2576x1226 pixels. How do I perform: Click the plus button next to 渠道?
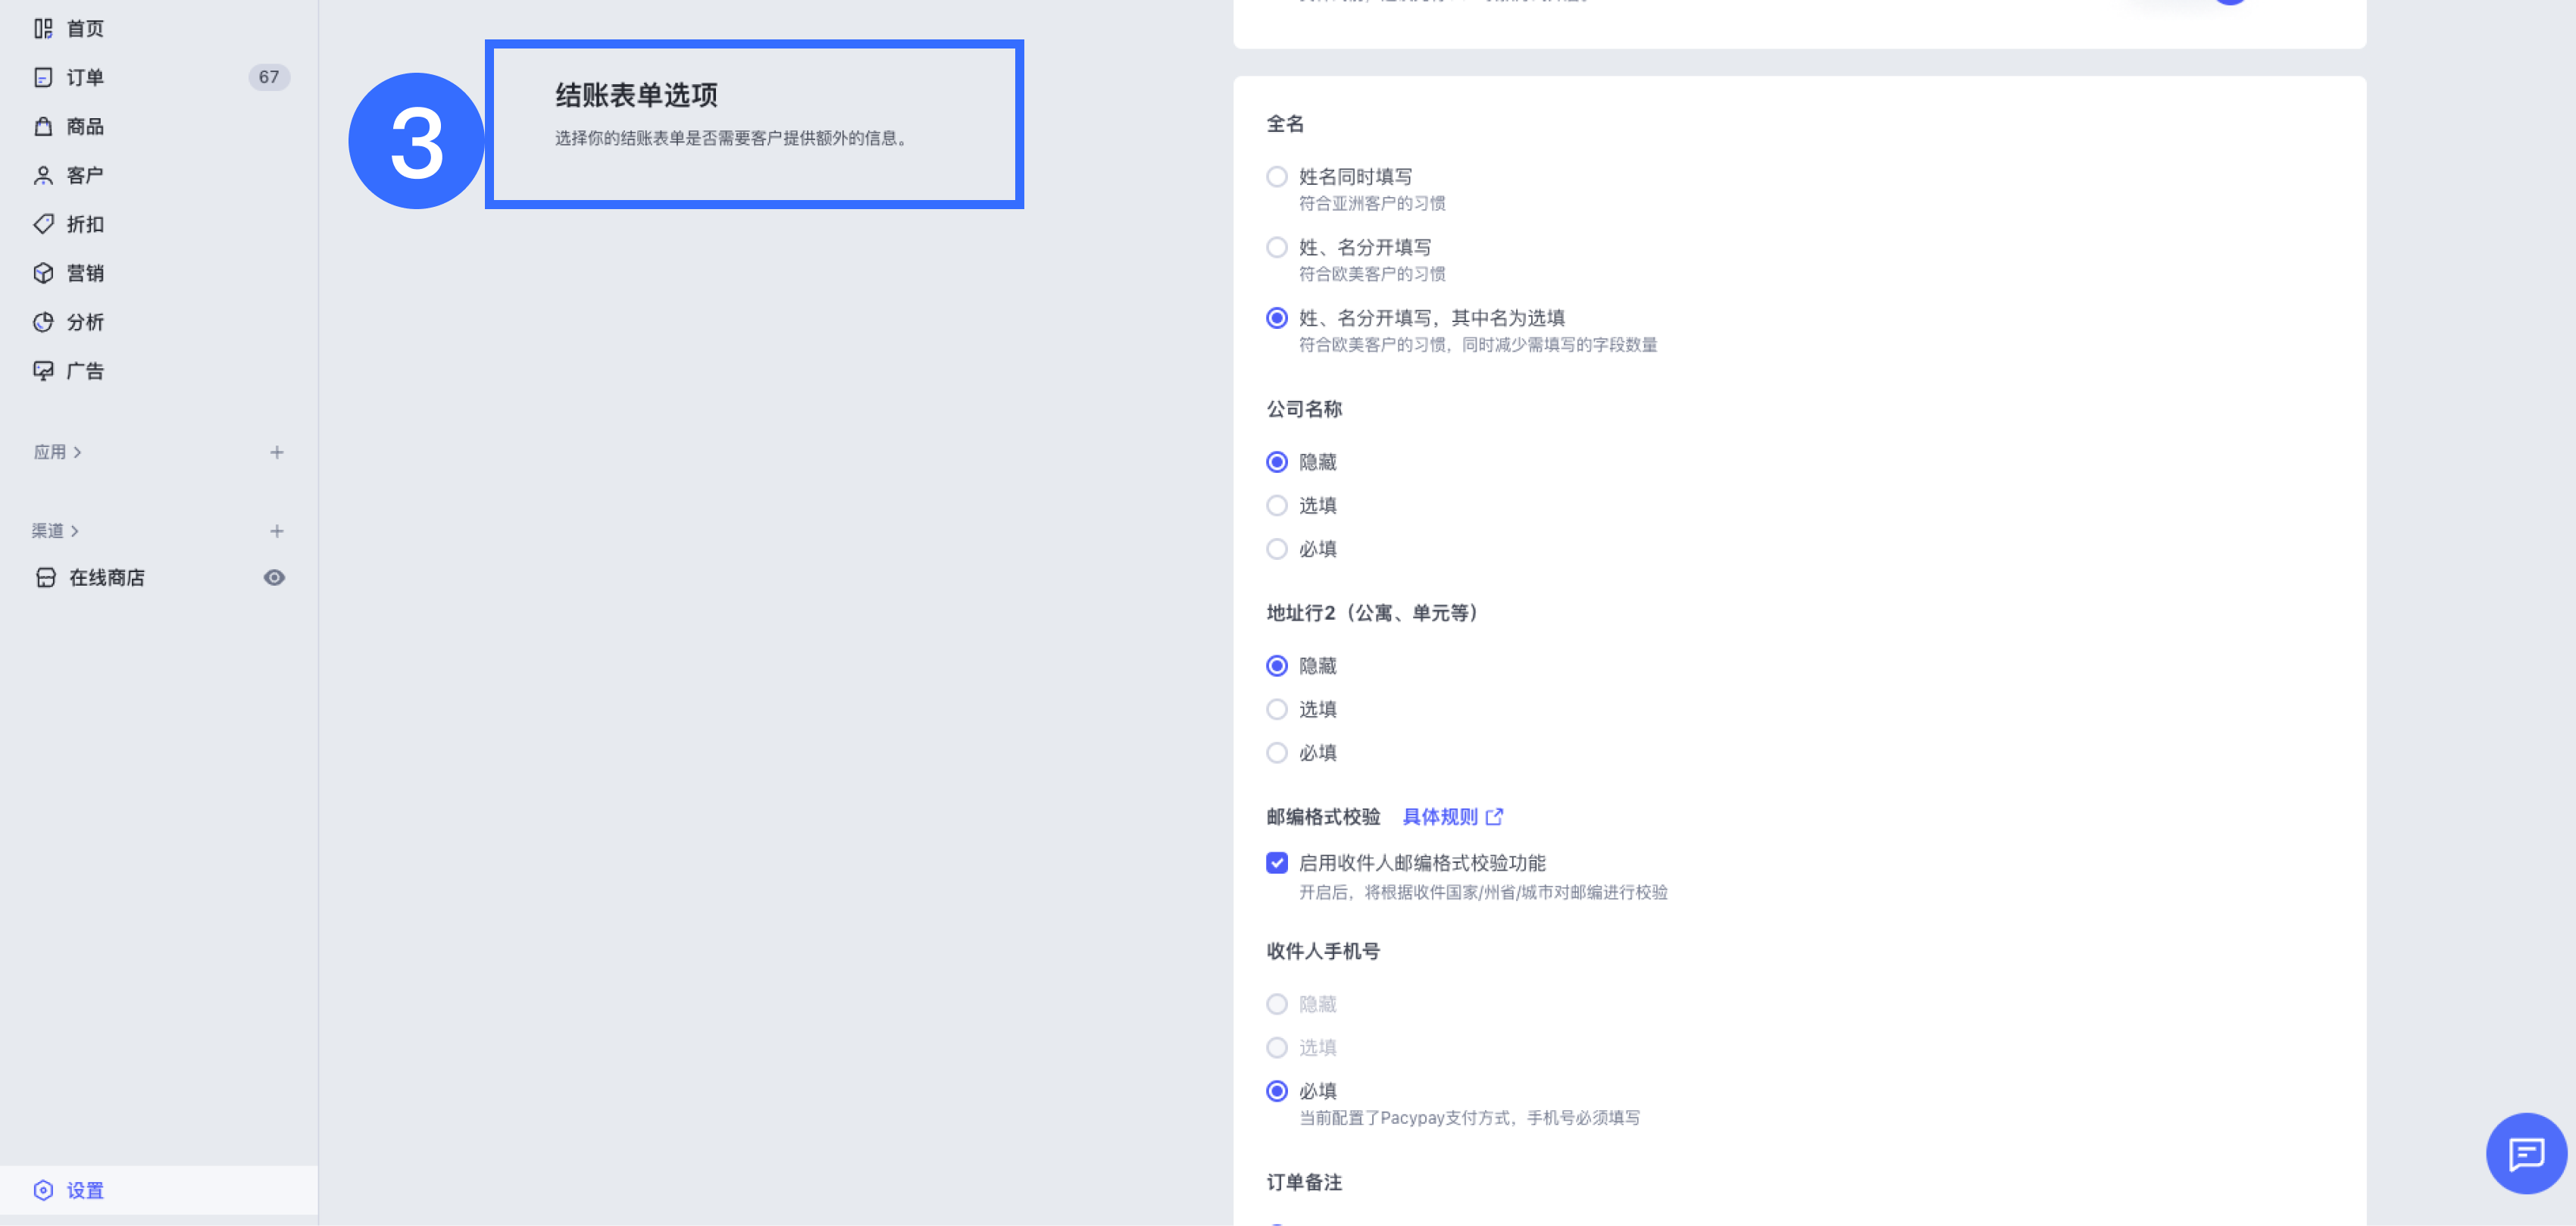(277, 531)
